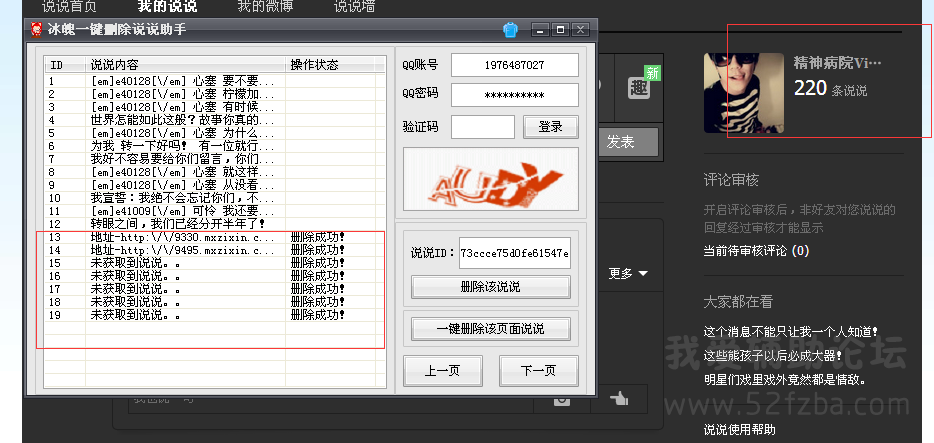Close the 冰魄一键删除说说助手 window

[x=580, y=29]
